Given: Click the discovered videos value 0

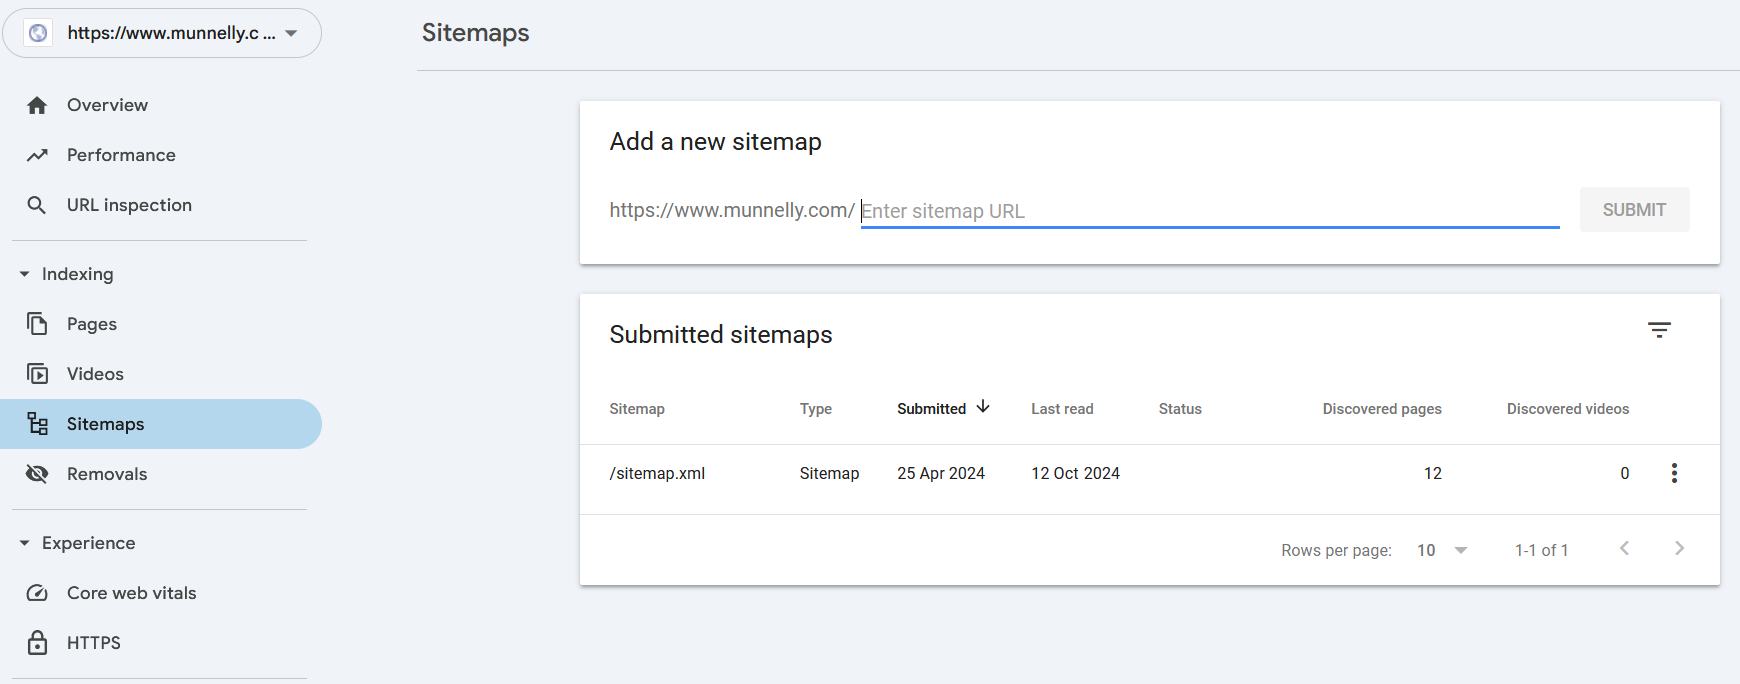Looking at the screenshot, I should point(1625,474).
